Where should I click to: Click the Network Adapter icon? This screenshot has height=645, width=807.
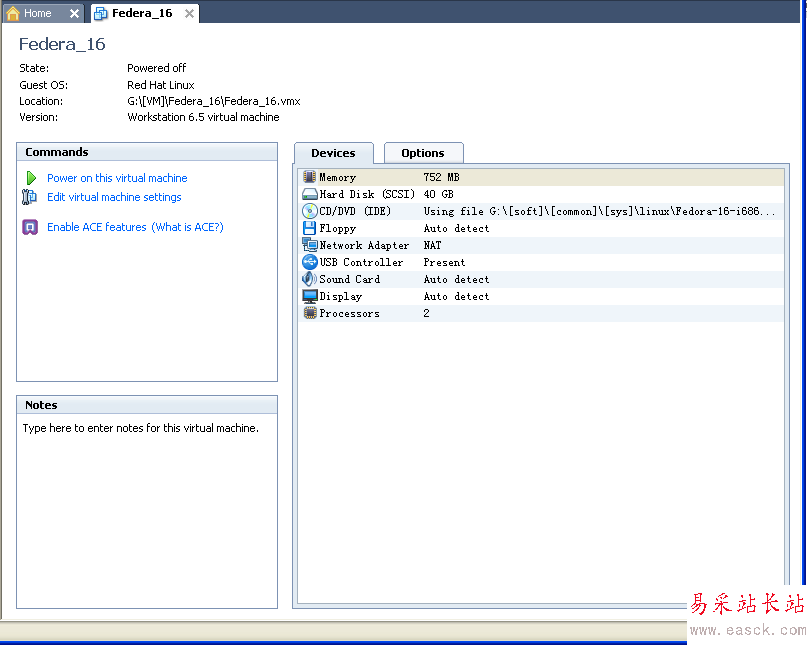(309, 245)
